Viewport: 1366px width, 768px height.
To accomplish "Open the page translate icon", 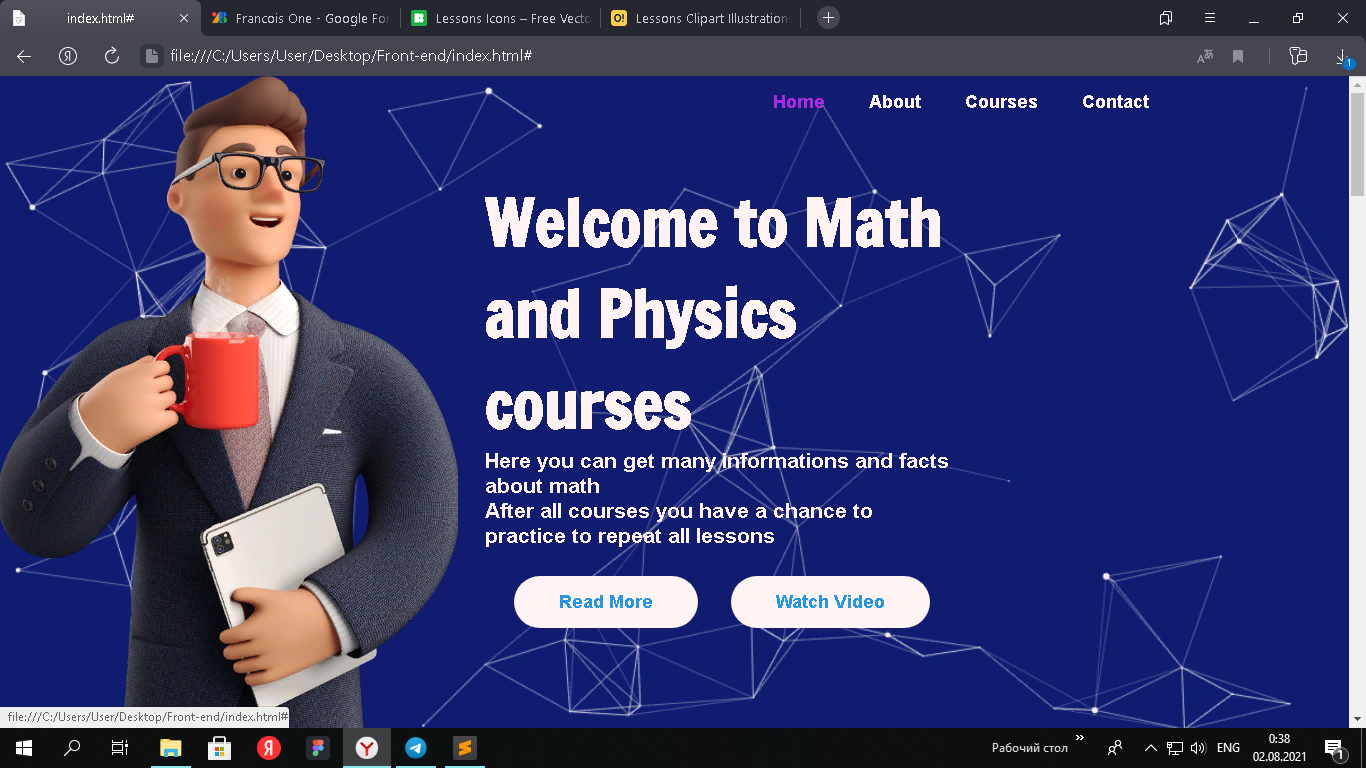I will [x=1205, y=57].
